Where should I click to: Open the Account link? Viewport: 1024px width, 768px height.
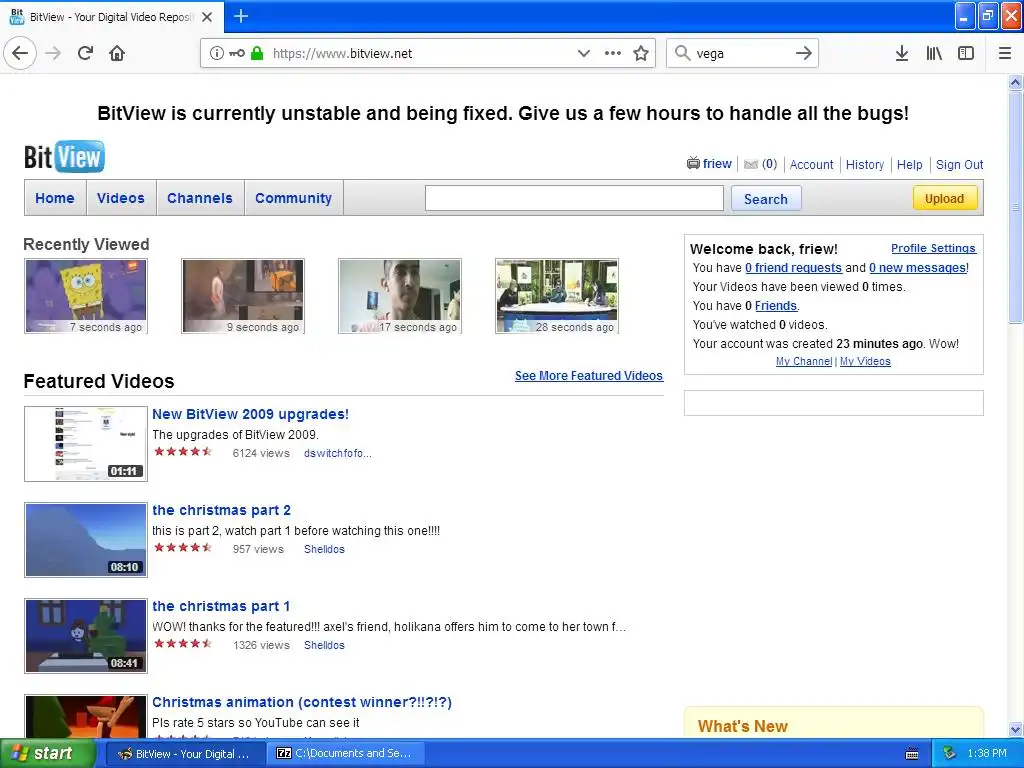pos(811,165)
